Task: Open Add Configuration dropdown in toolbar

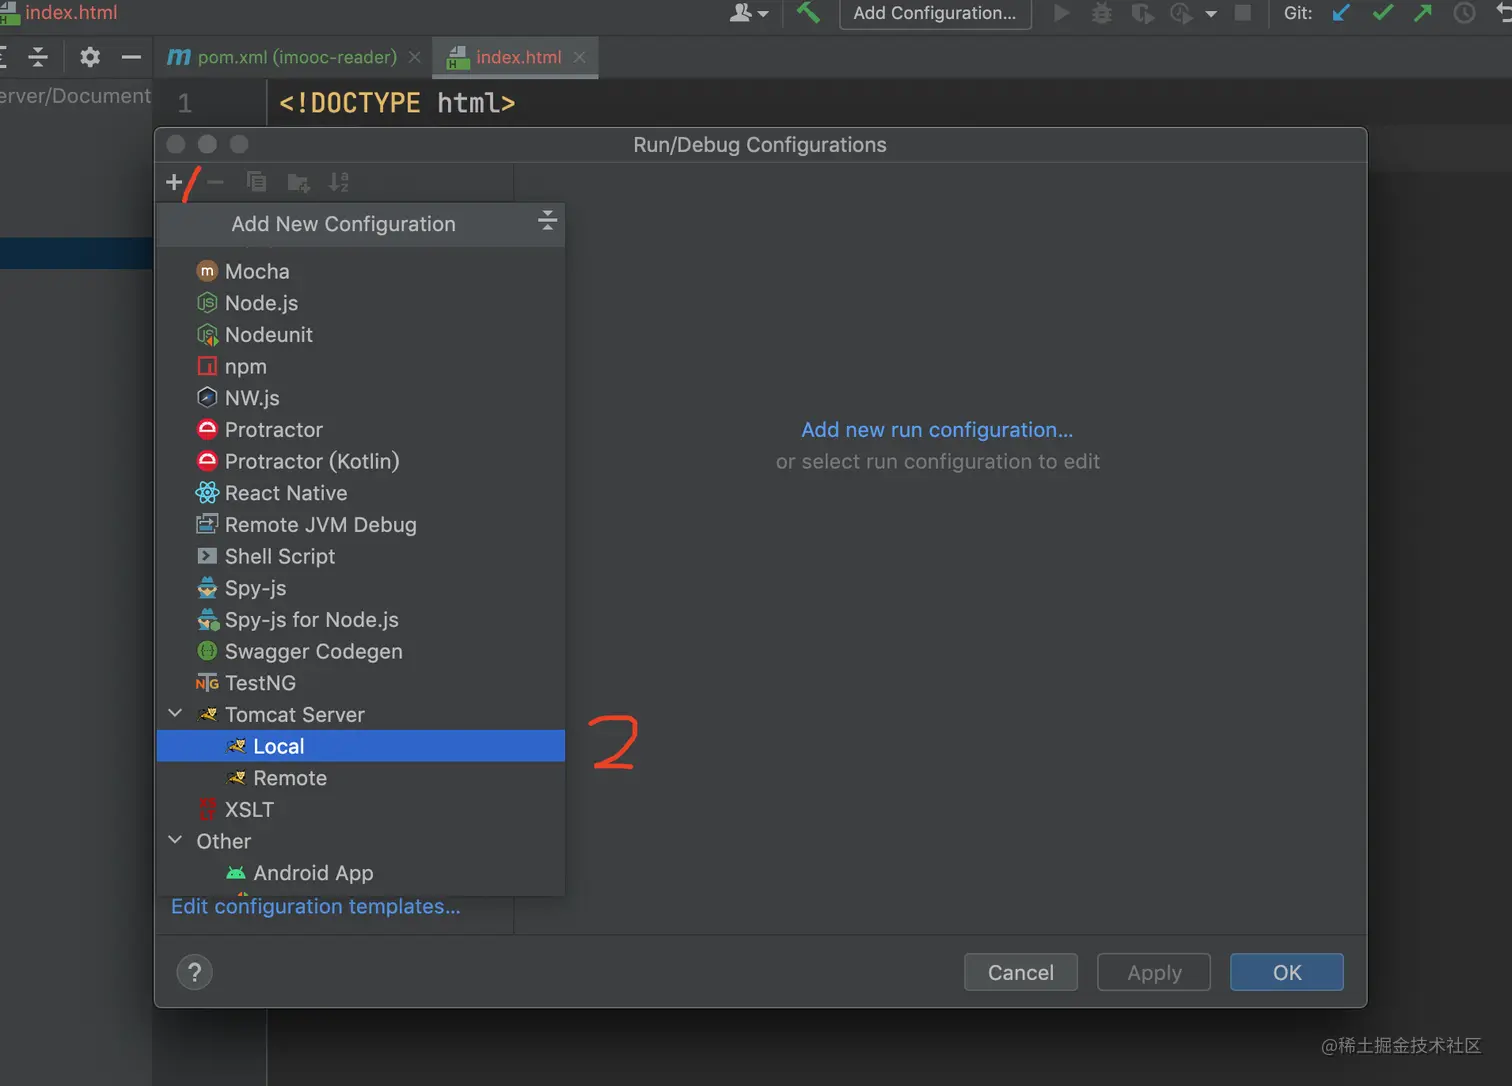Action: (935, 14)
